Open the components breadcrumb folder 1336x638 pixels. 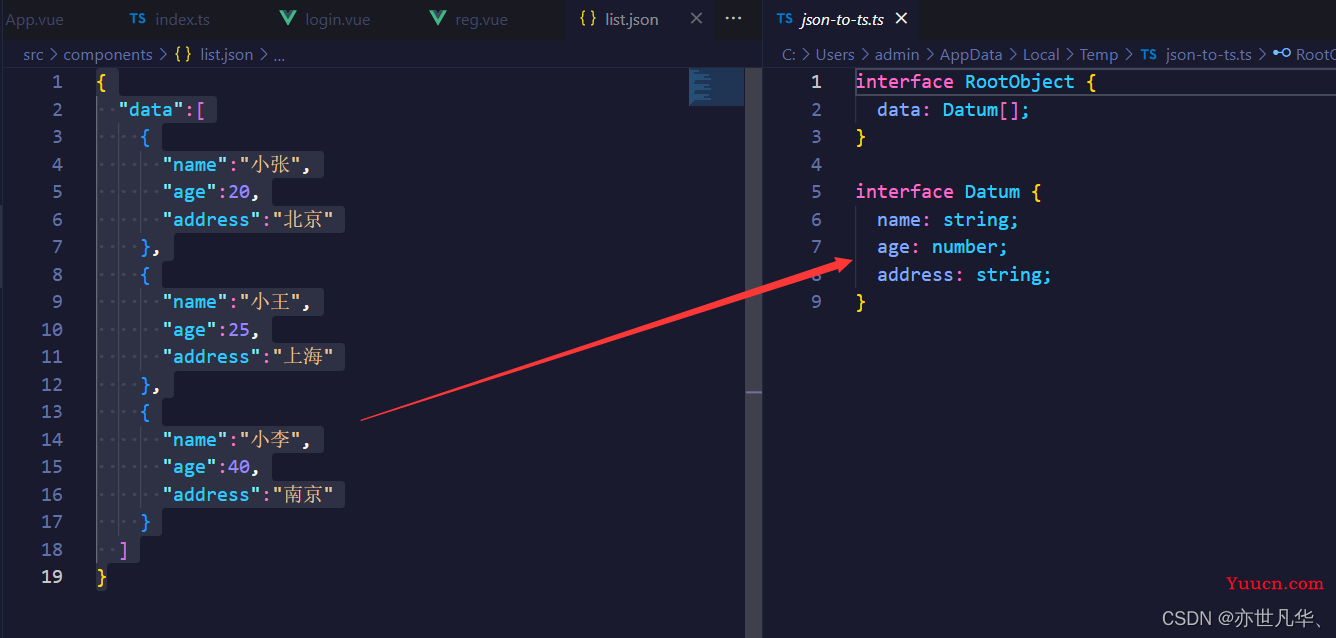pos(108,55)
